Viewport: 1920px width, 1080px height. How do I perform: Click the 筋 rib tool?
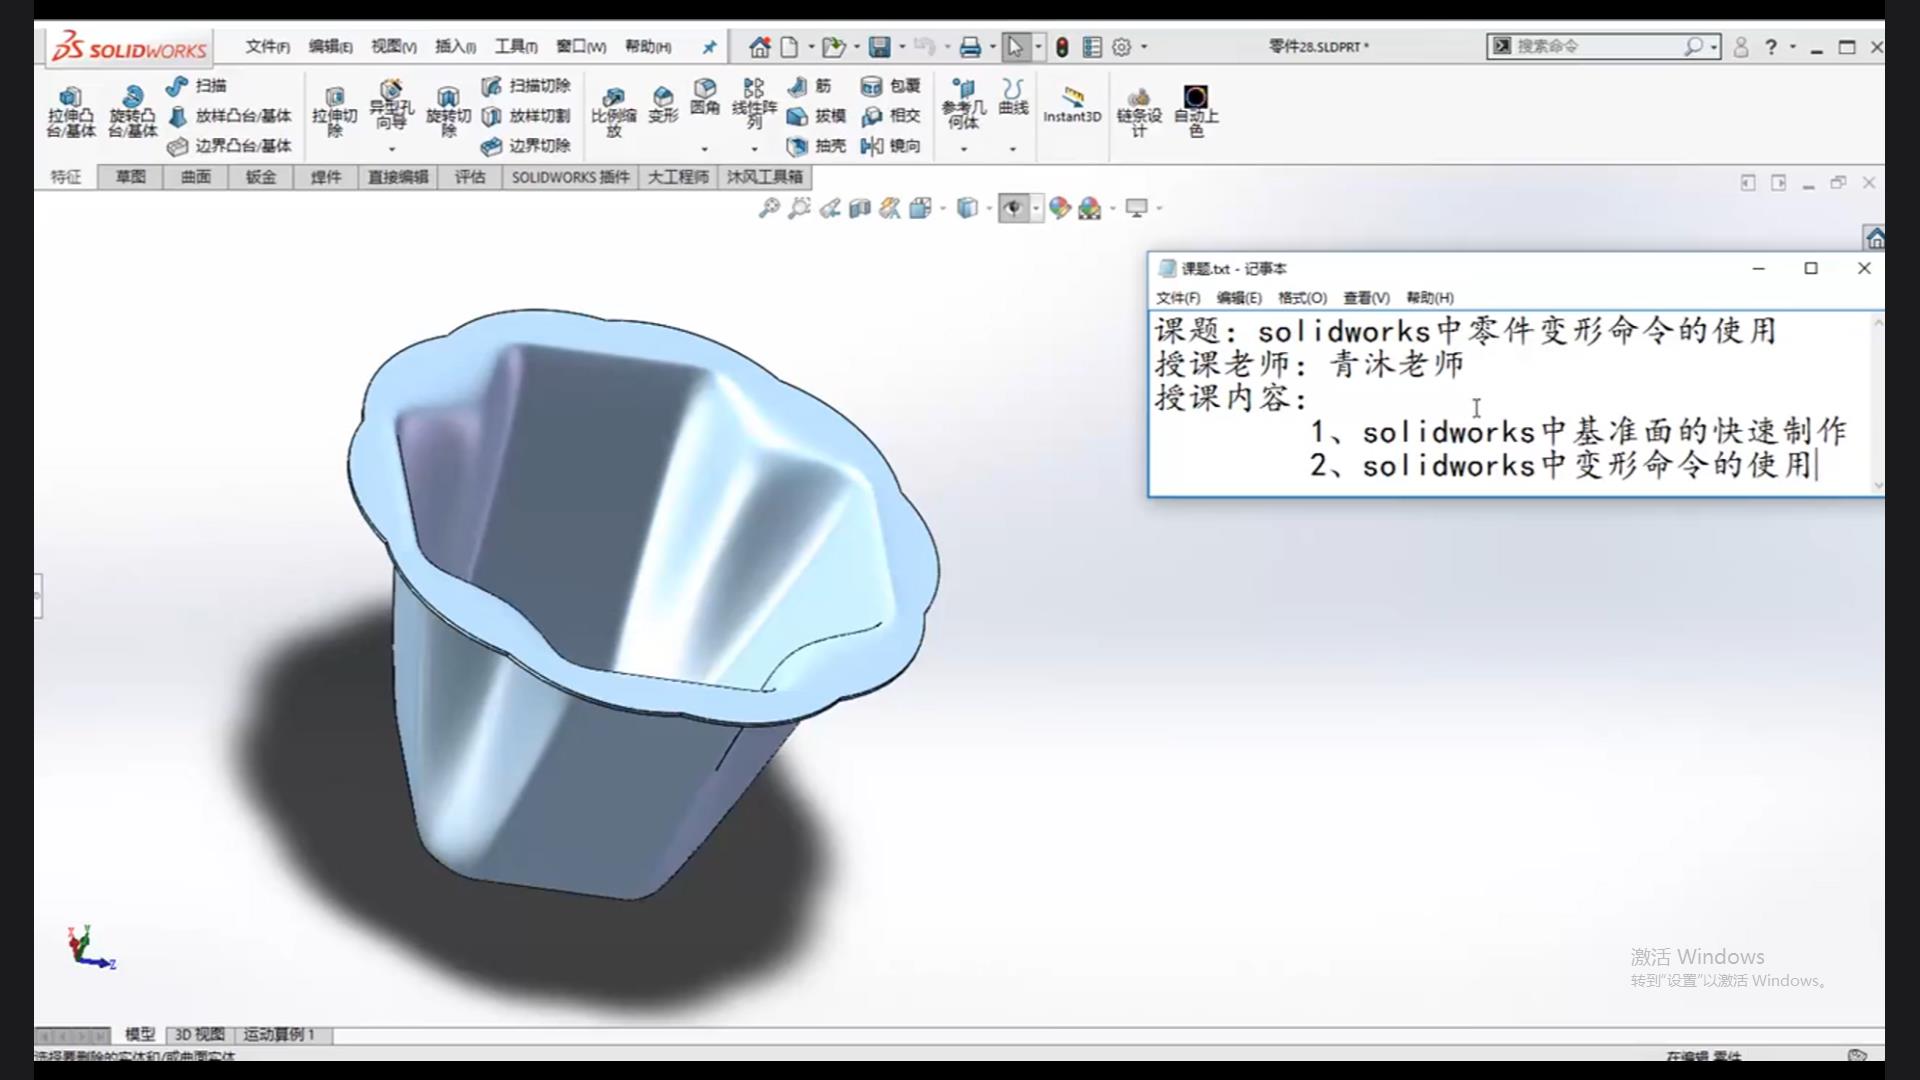[x=810, y=86]
